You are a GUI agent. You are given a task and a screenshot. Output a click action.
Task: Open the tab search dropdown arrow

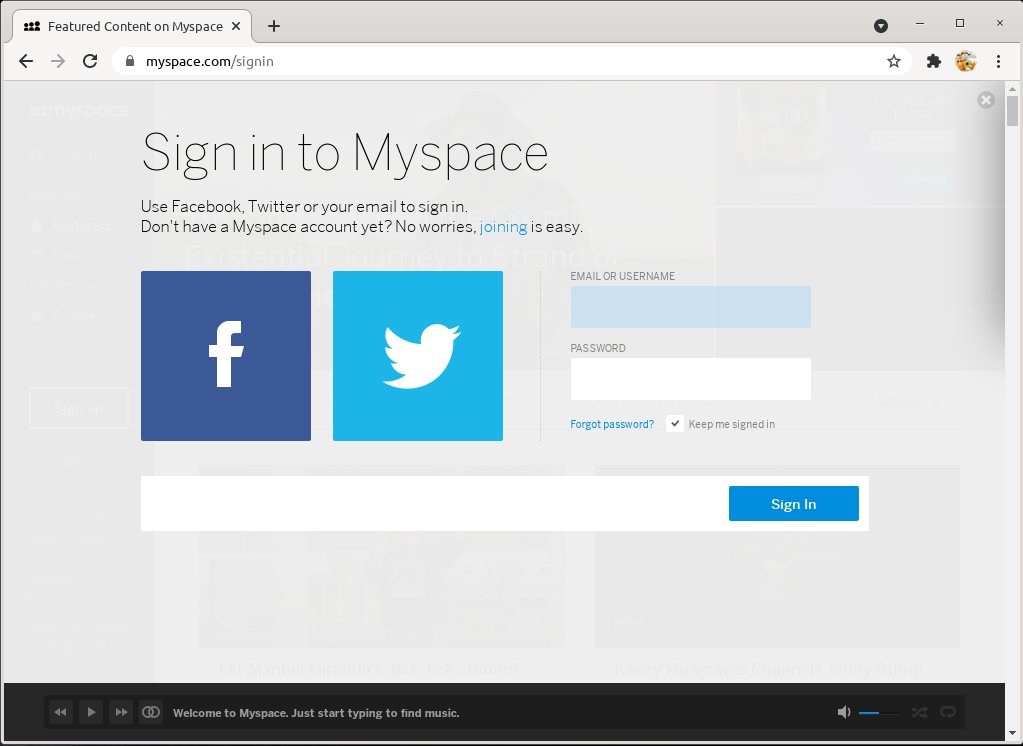click(x=881, y=26)
